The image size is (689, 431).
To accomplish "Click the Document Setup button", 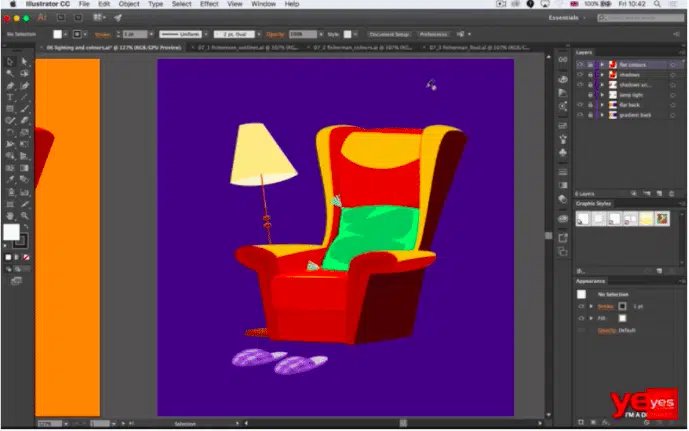I will (389, 34).
